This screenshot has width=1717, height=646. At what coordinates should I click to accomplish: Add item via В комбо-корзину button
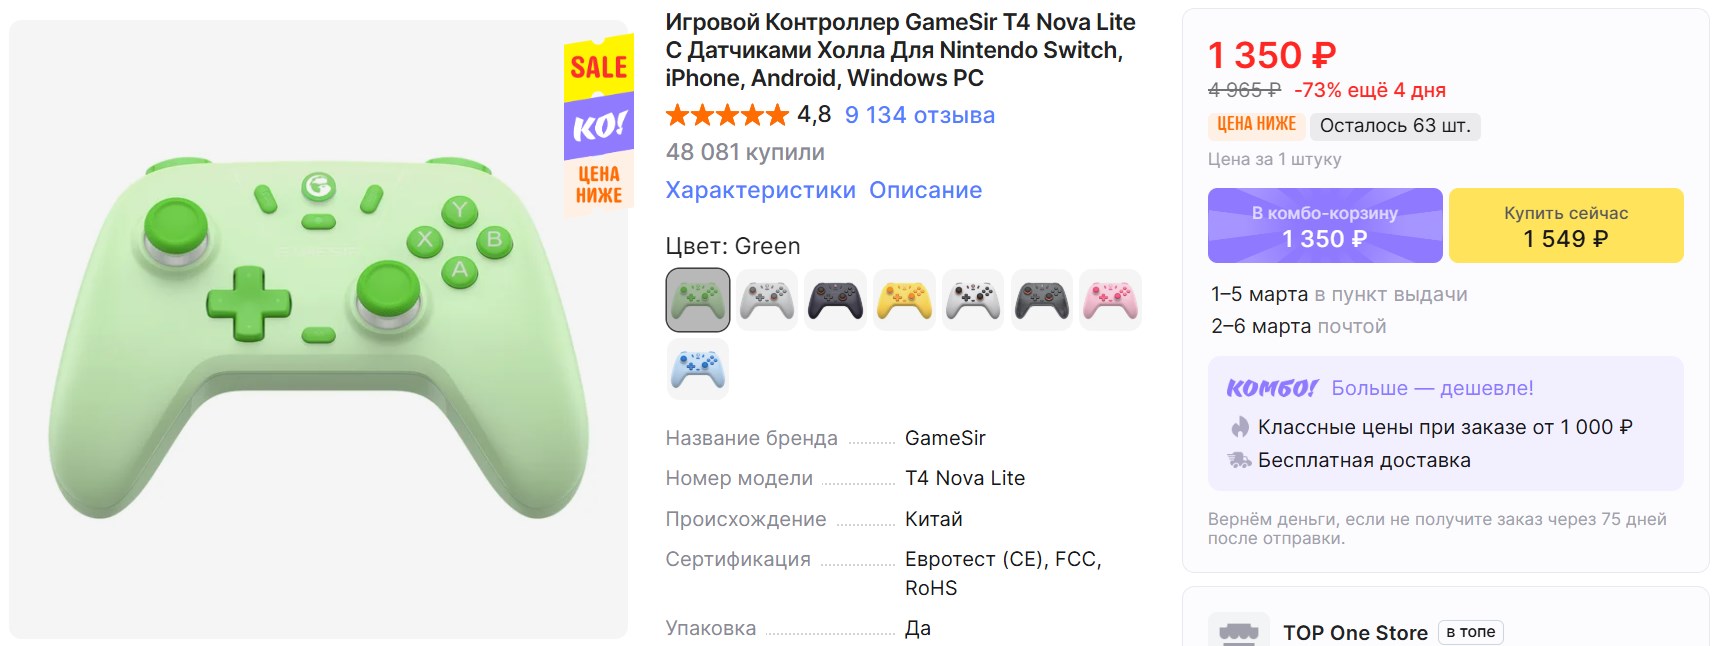[1324, 226]
